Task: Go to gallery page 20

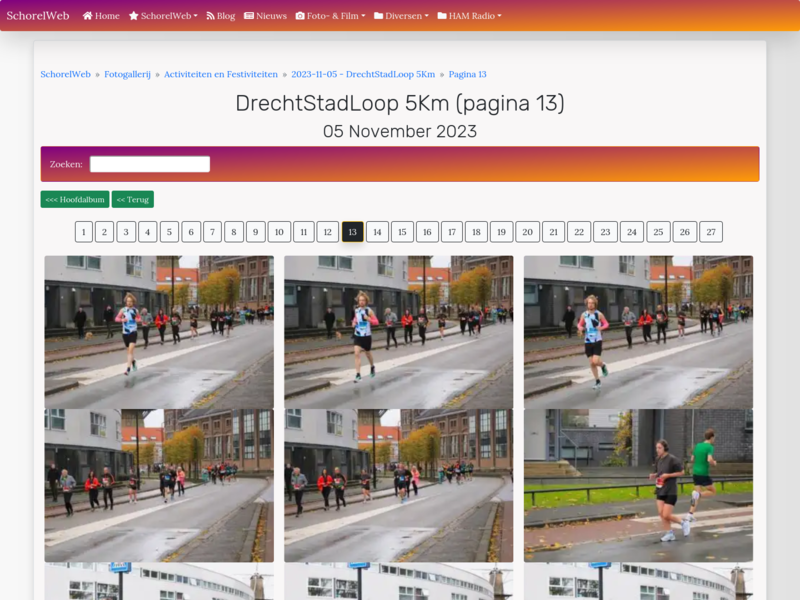Action: pyautogui.click(x=528, y=232)
